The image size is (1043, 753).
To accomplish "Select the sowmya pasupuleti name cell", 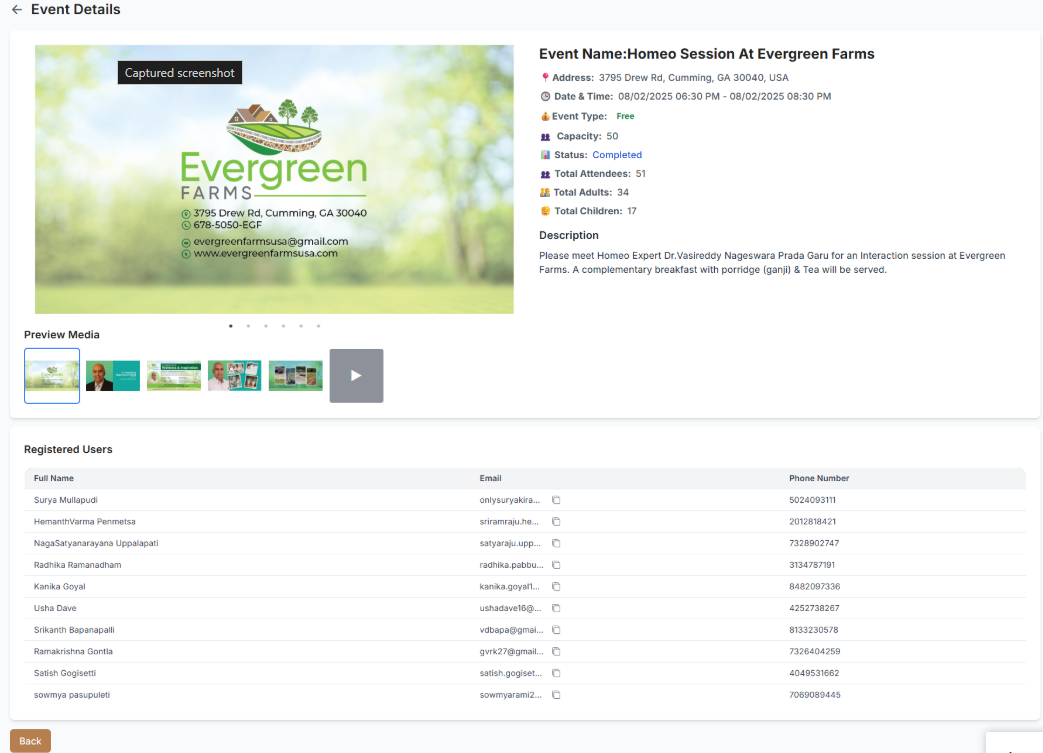I will tap(72, 695).
